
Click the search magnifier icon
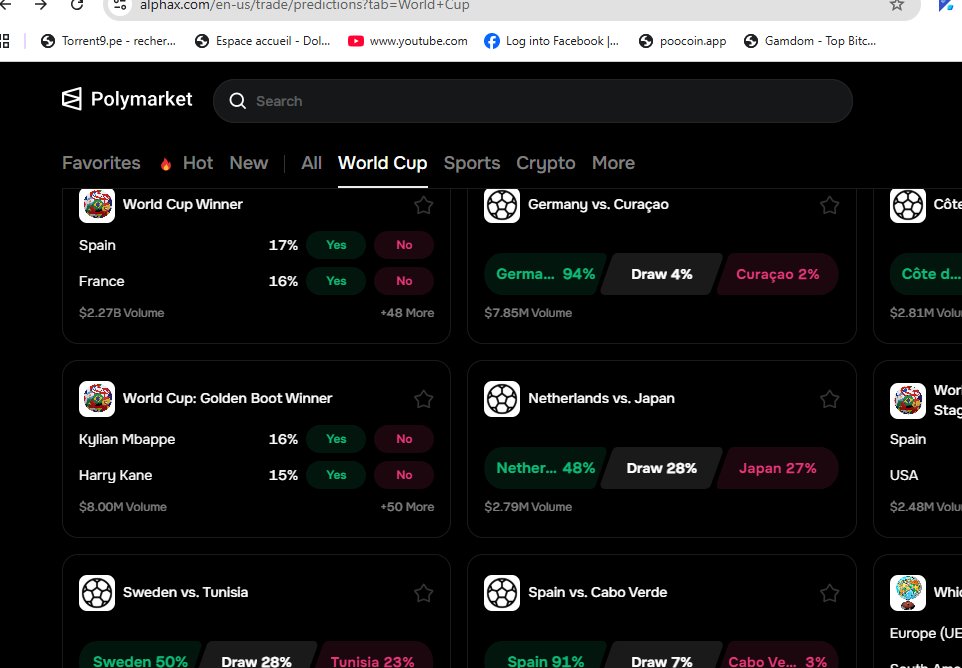(x=237, y=101)
